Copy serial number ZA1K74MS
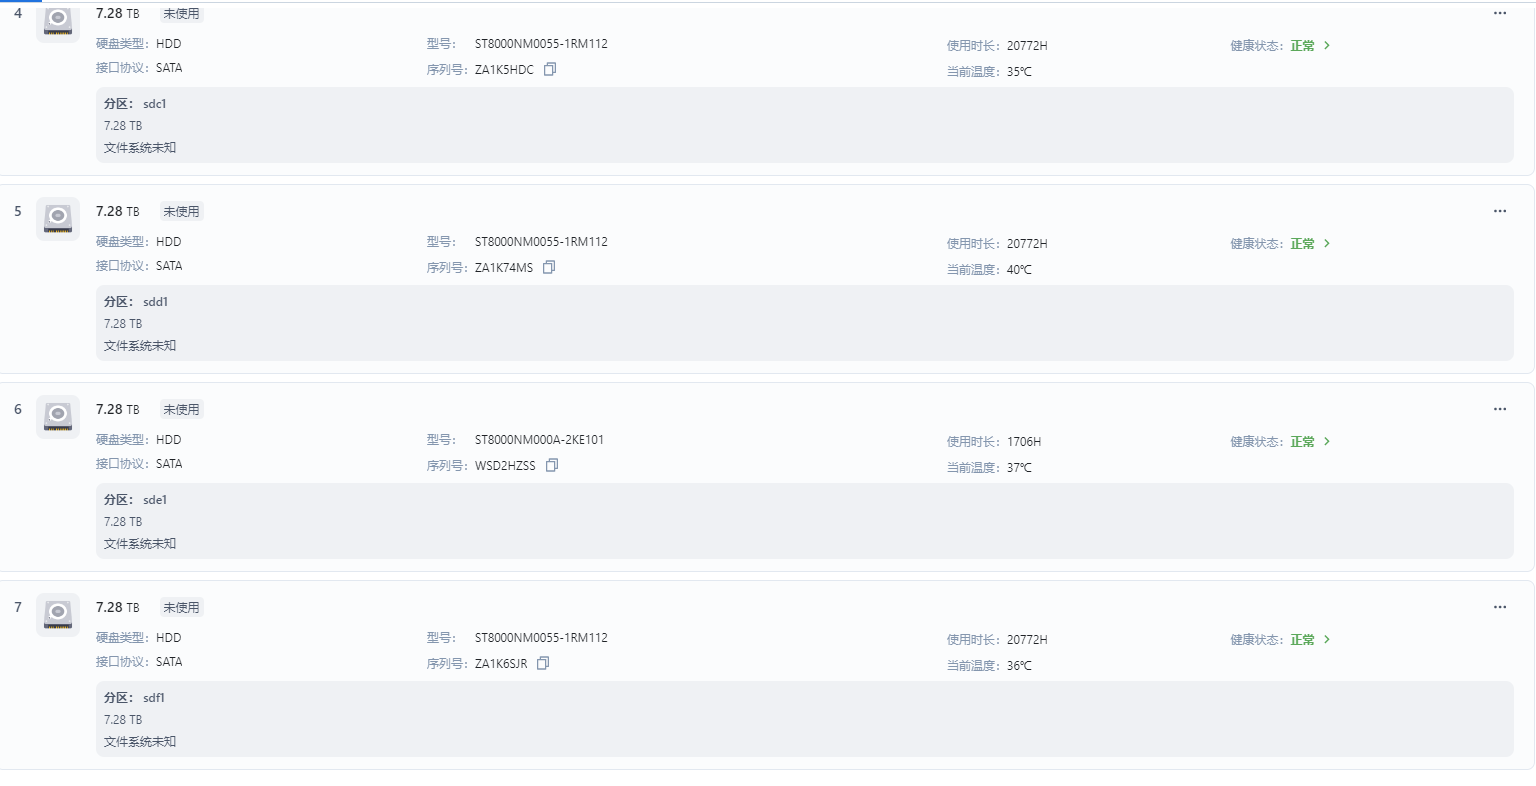This screenshot has width=1536, height=786. pos(549,268)
